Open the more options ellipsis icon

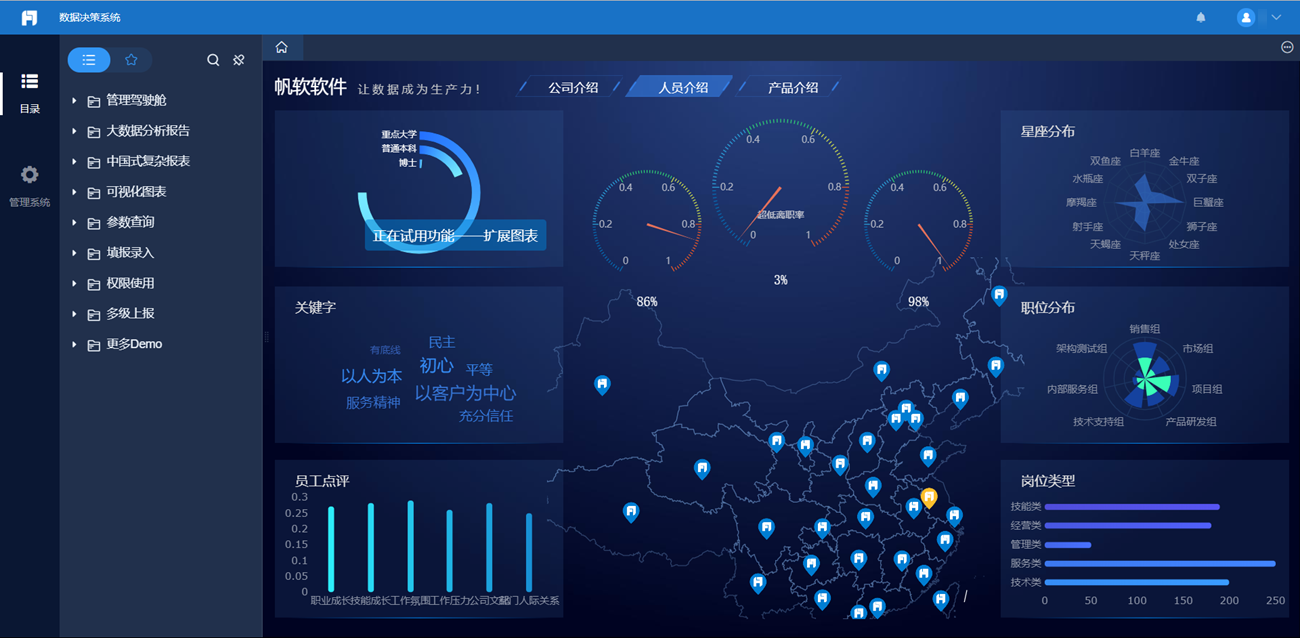1287,47
